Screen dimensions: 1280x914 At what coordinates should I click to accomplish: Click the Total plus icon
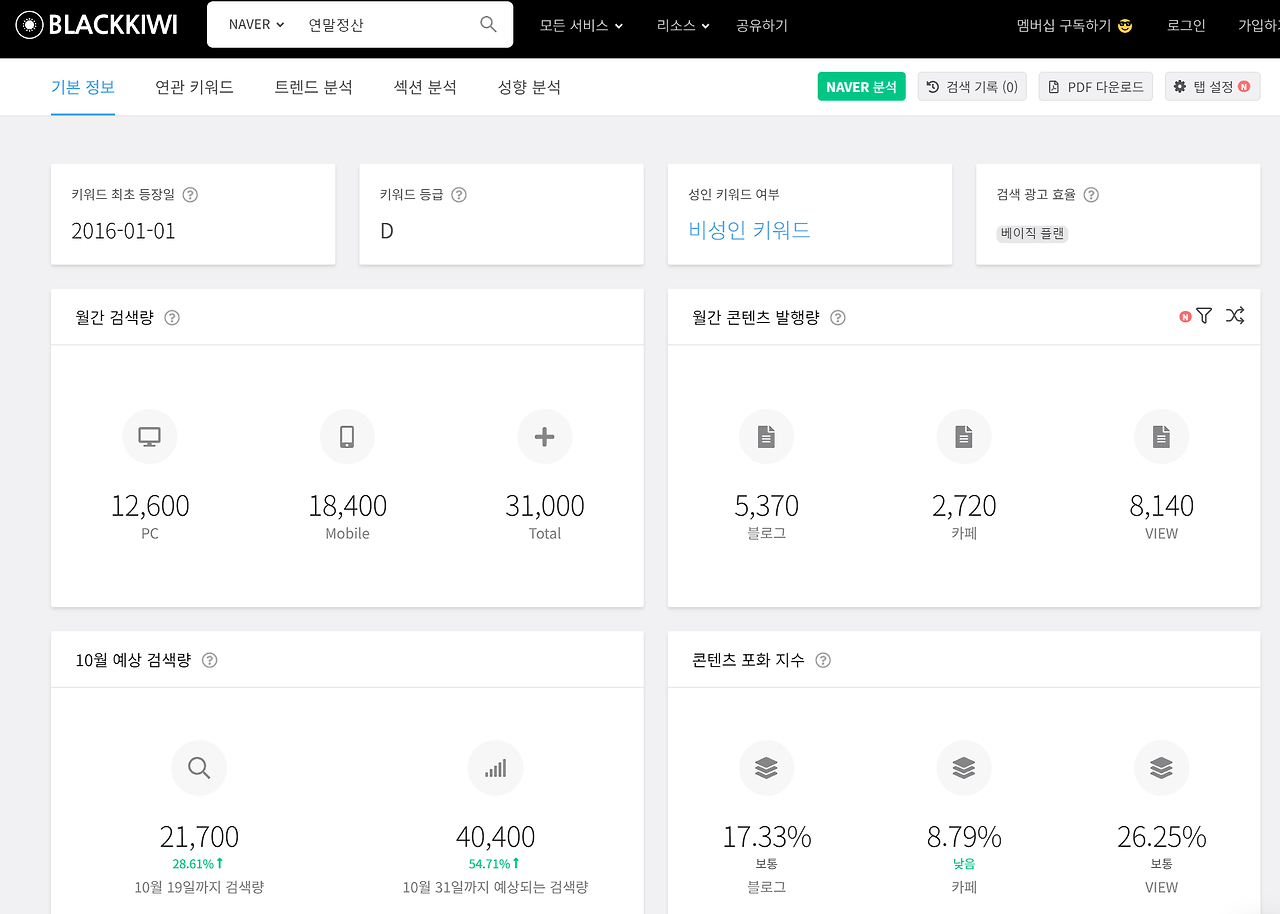(545, 436)
